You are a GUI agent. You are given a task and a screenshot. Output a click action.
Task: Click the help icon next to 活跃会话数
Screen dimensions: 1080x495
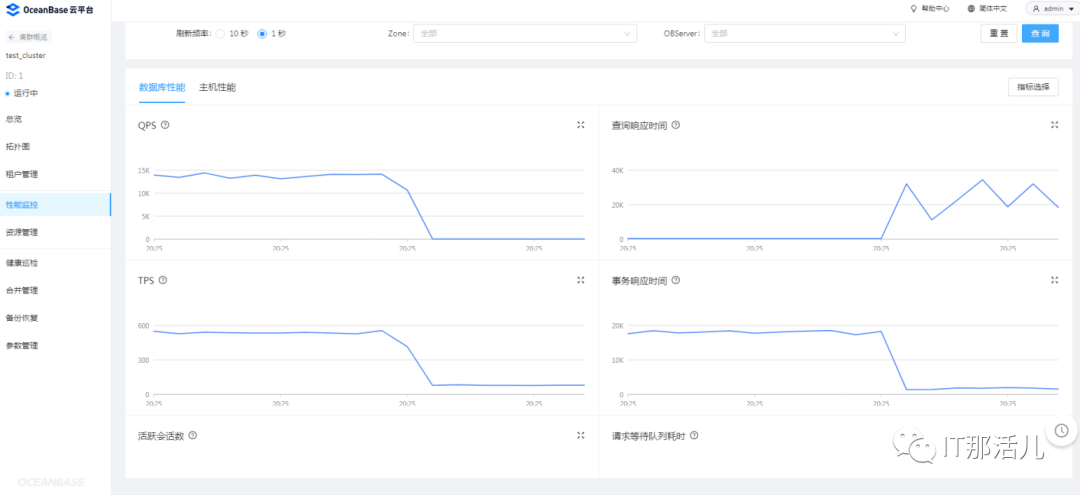pyautogui.click(x=193, y=435)
